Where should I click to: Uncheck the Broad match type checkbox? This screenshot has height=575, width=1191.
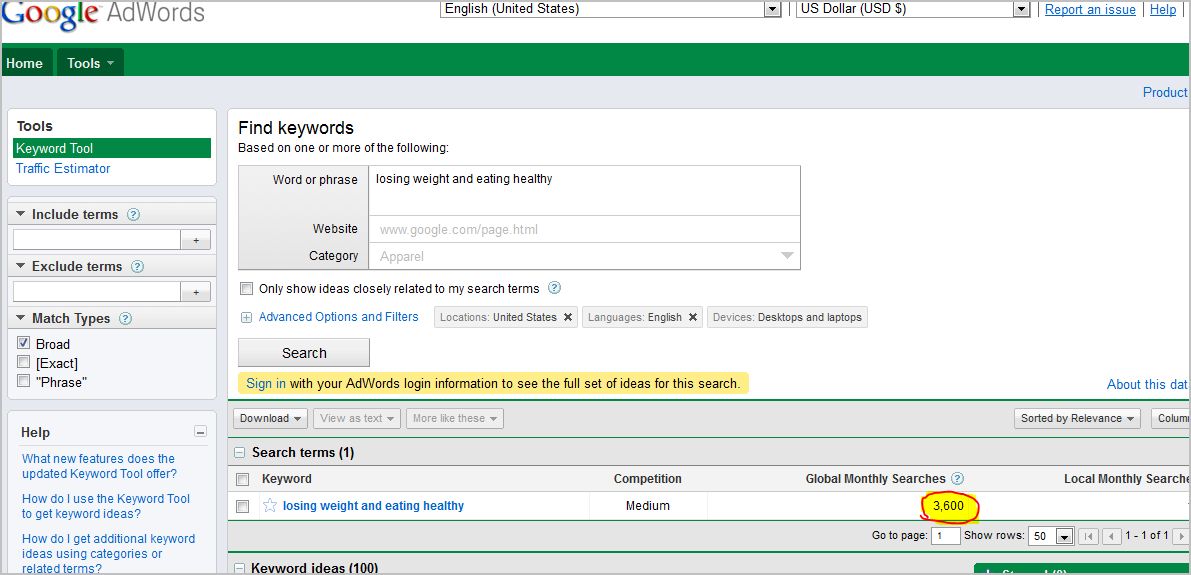coord(24,343)
